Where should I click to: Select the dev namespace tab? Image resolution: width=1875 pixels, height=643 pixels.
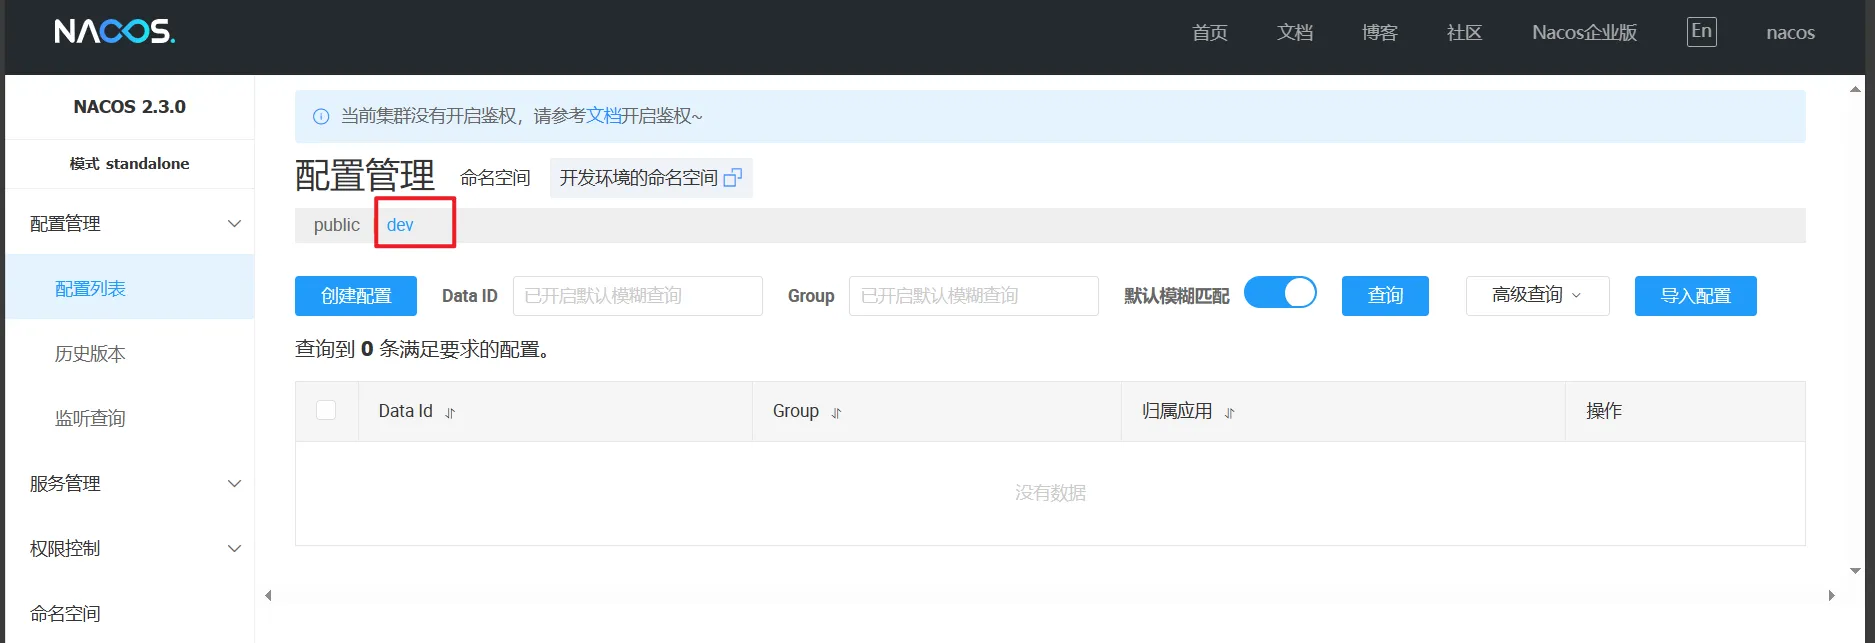[x=400, y=225]
